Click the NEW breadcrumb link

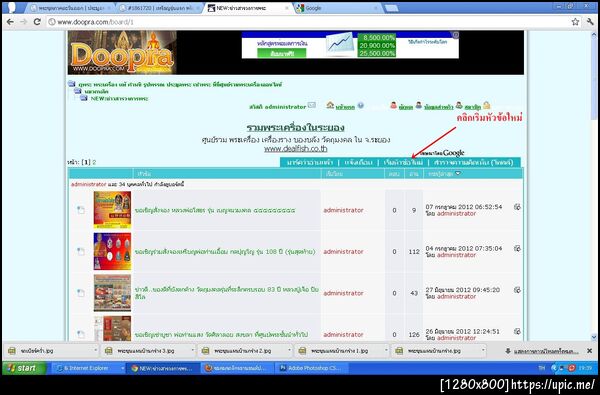[x=119, y=98]
